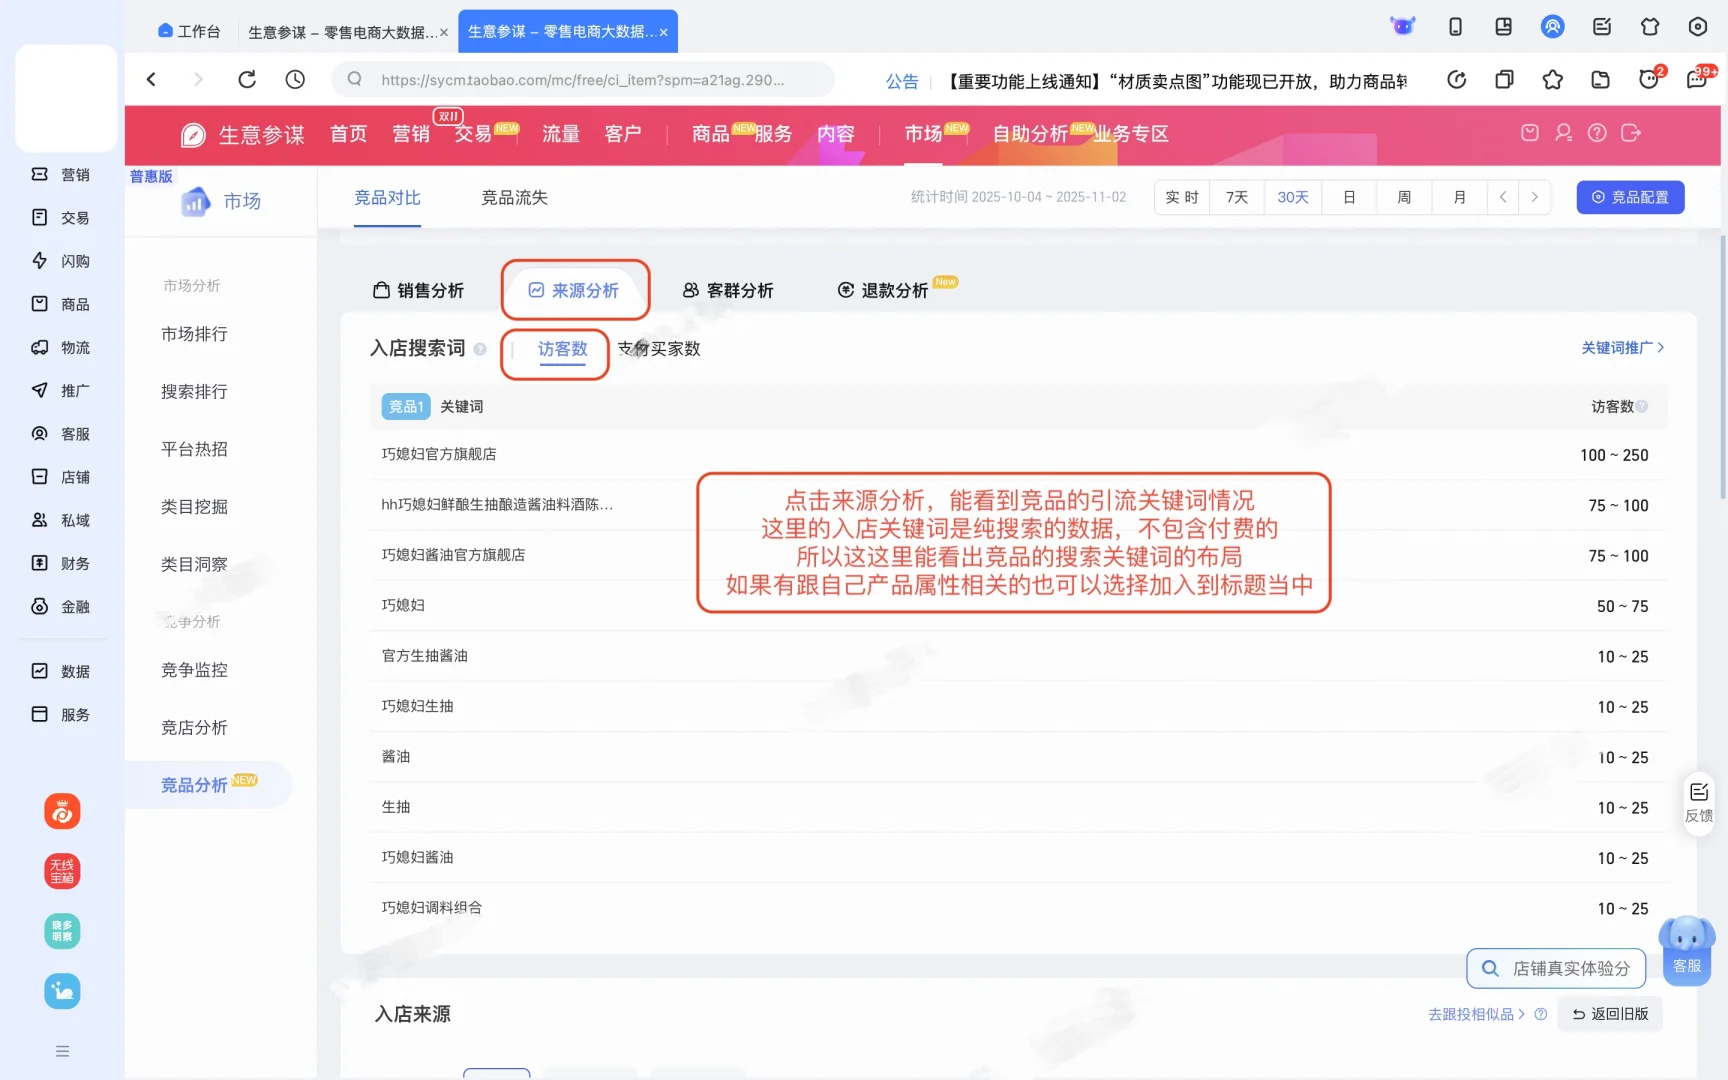Click the overlapping-squares copy icon
The height and width of the screenshot is (1080, 1728).
[1504, 79]
